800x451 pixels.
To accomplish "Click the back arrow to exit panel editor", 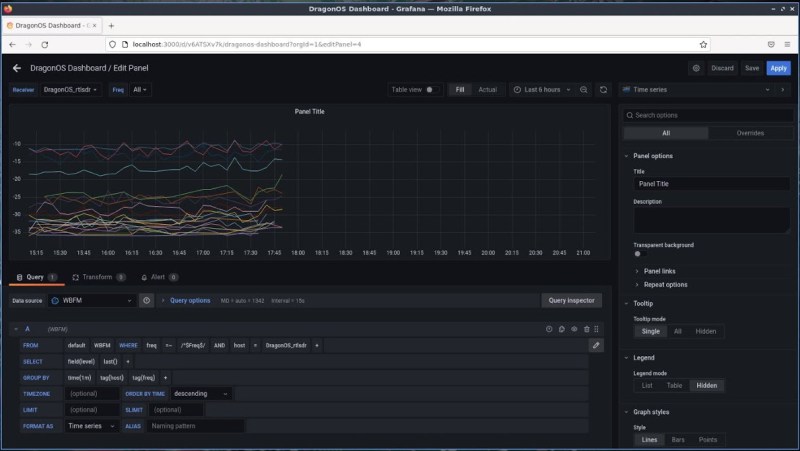I will (17, 68).
